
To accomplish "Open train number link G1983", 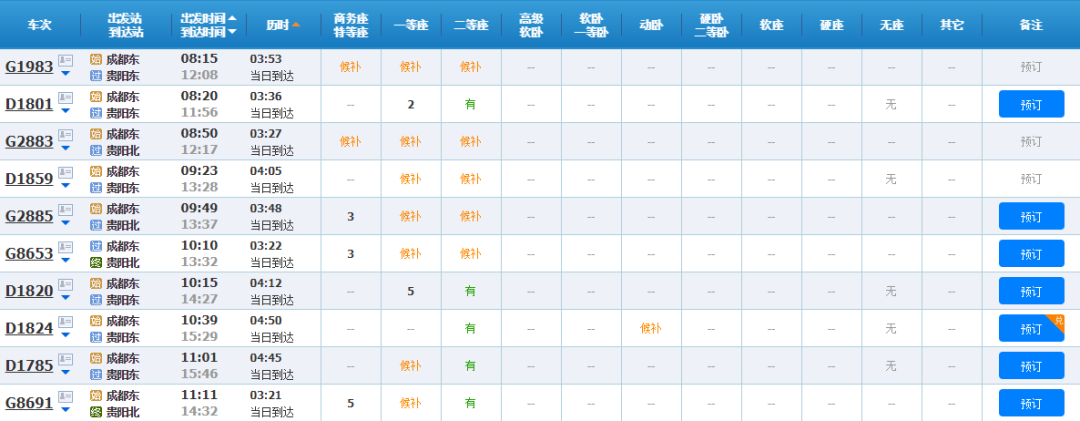I will [30, 67].
